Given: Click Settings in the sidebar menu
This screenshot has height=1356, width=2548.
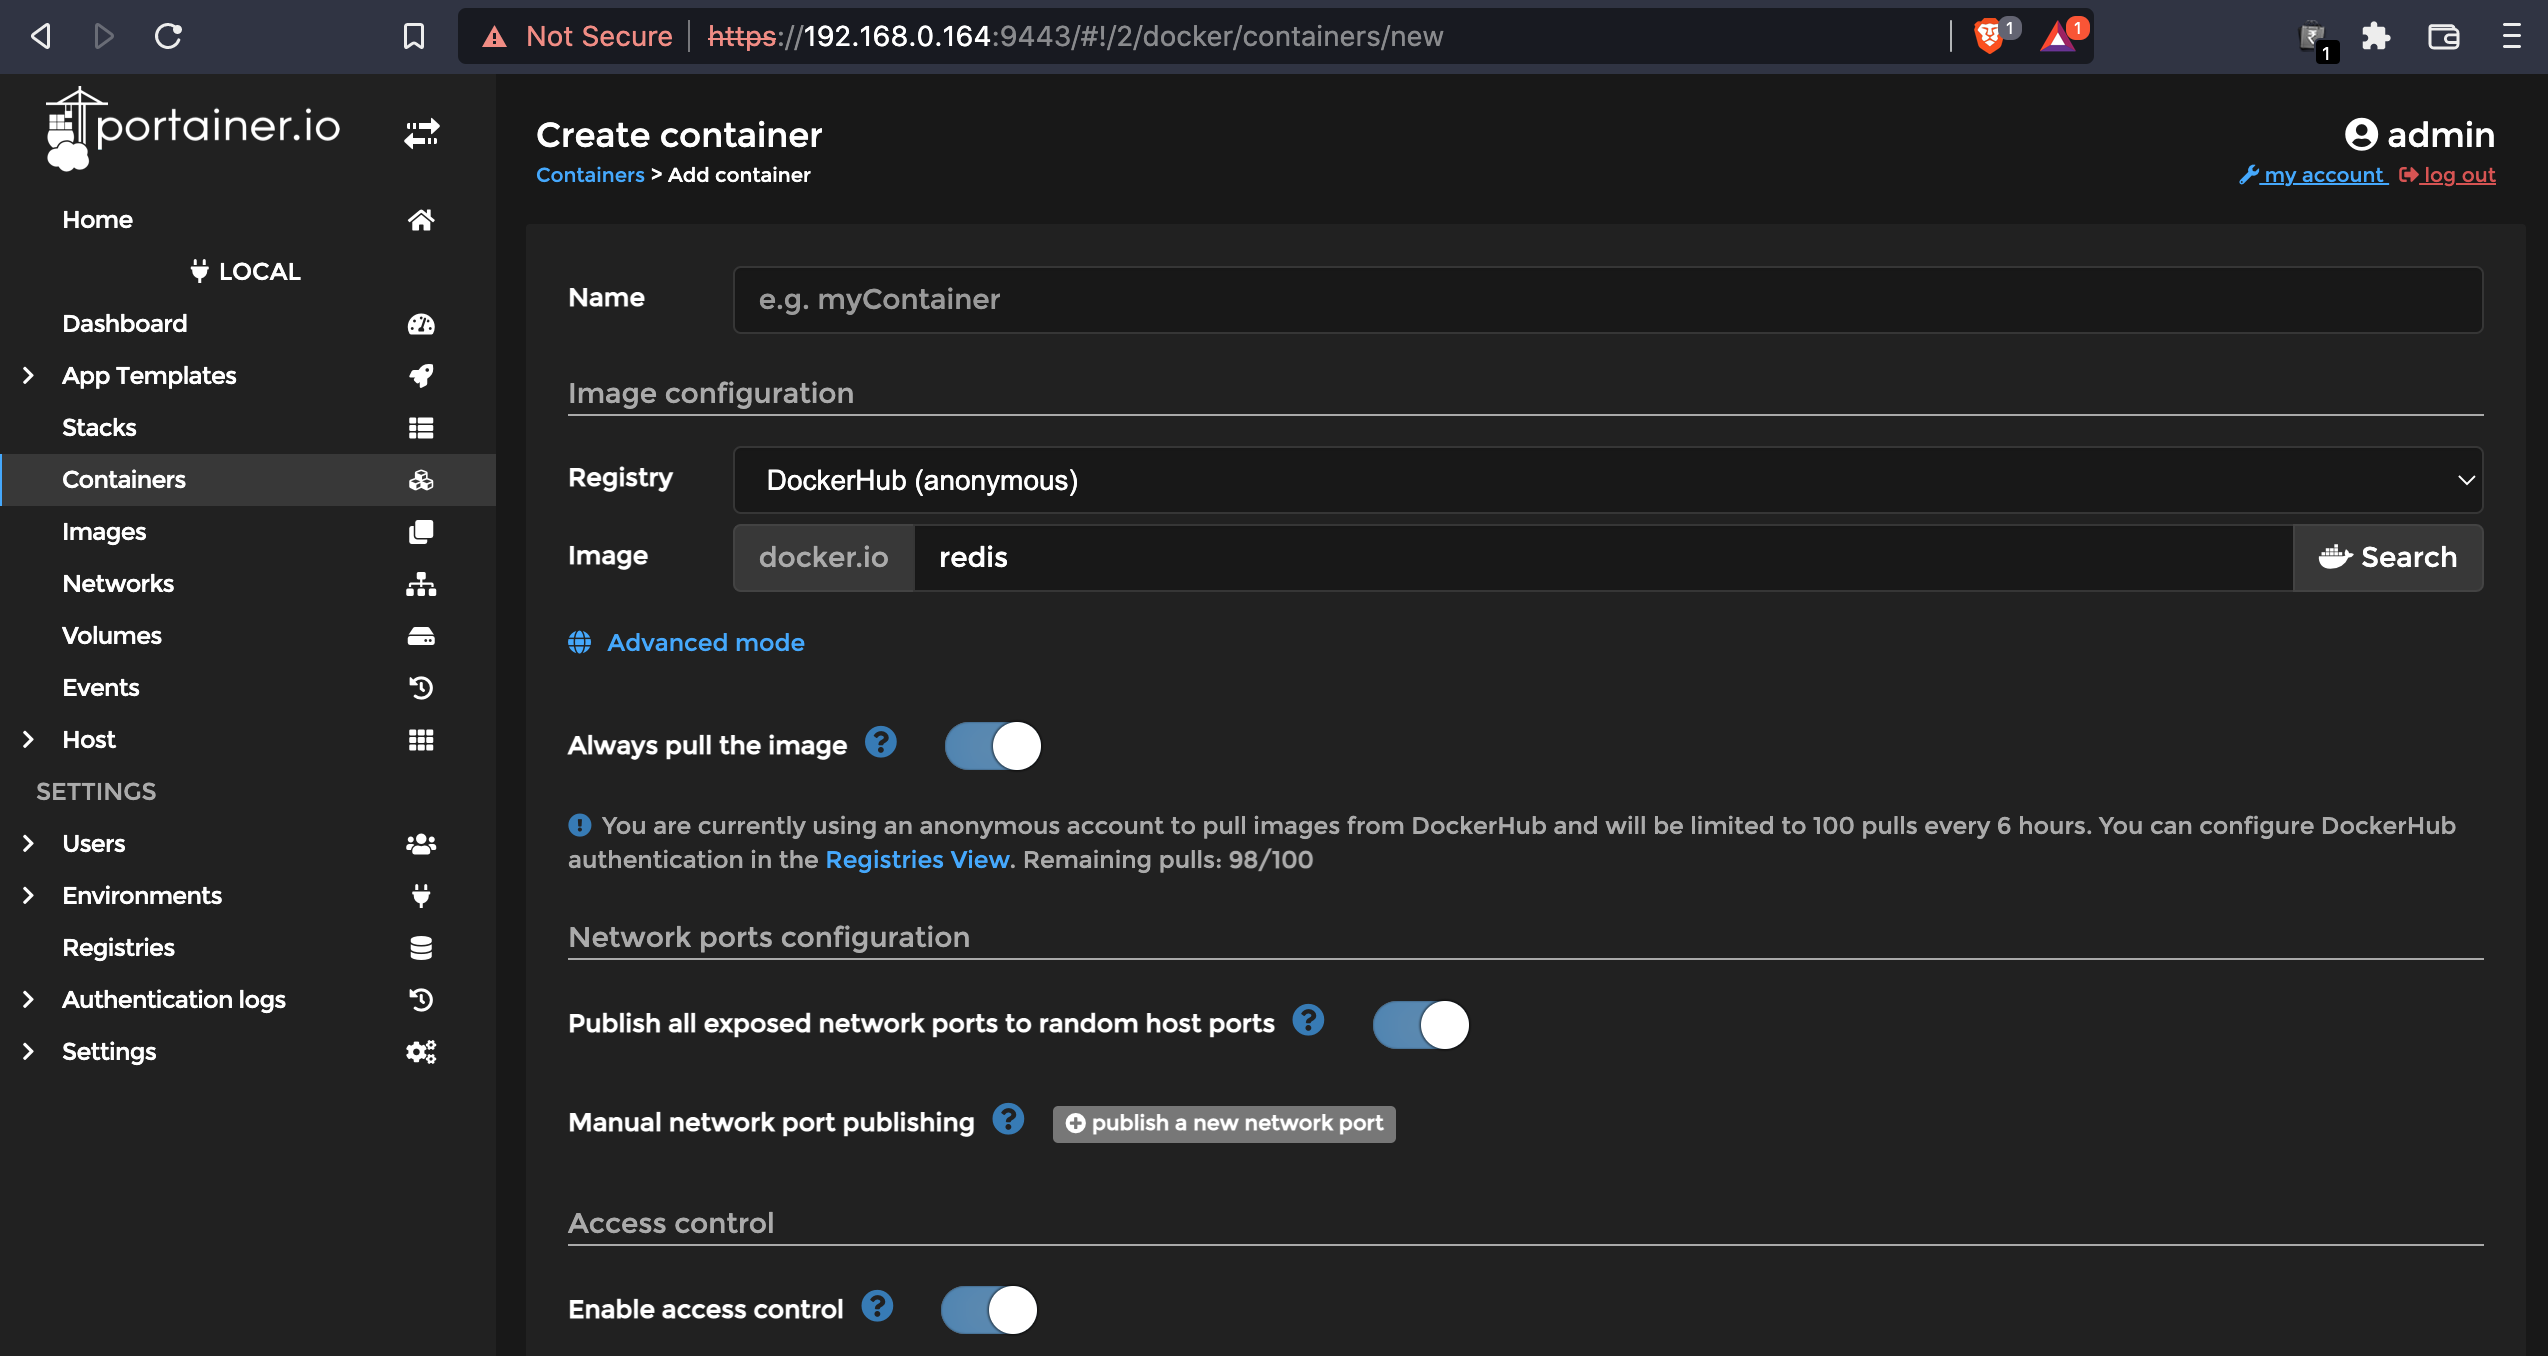Looking at the screenshot, I should click(108, 1051).
